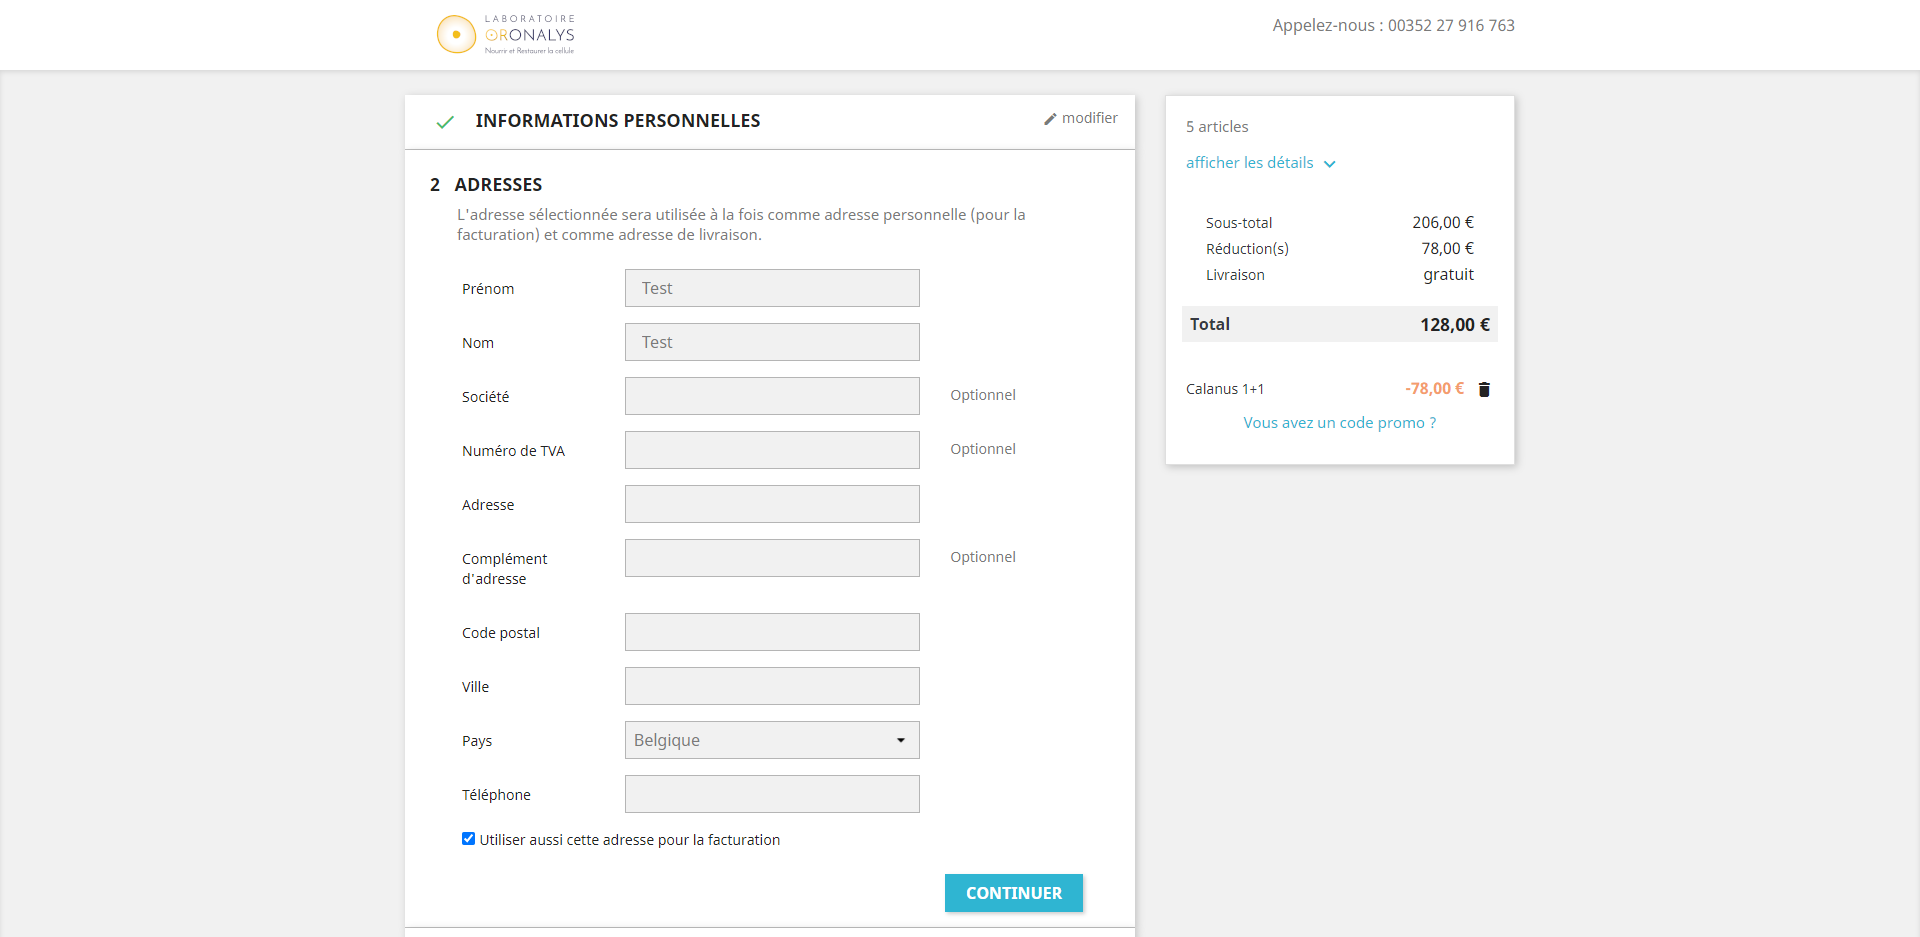1920x937 pixels.
Task: Click the pencil icon beside modifier
Action: click(1050, 119)
